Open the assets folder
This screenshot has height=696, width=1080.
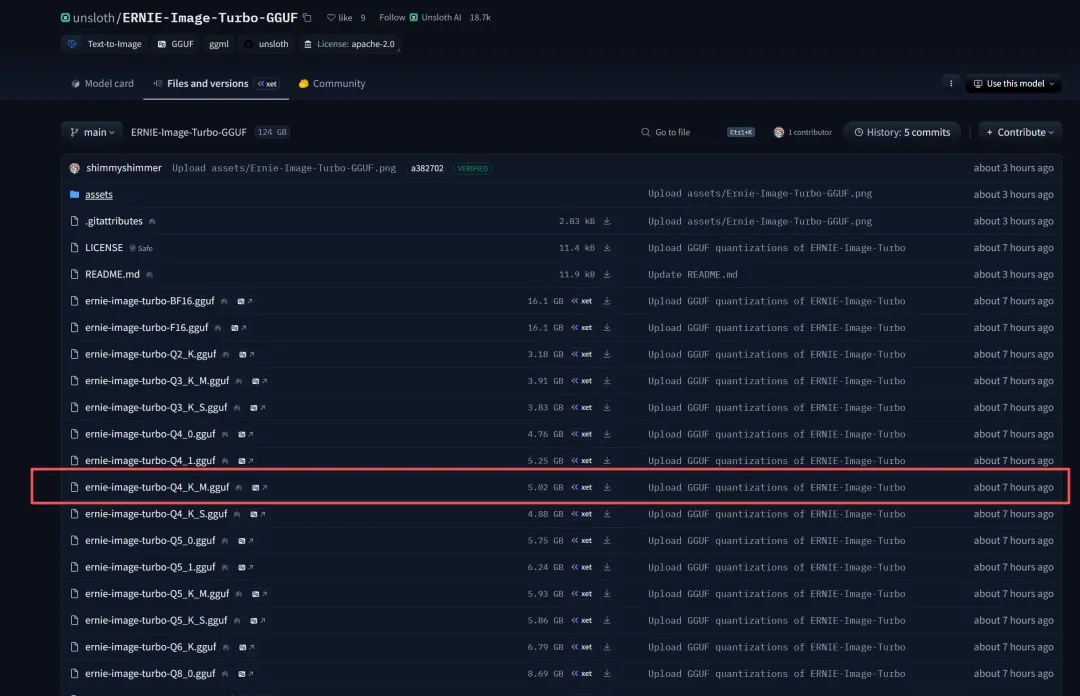click(x=98, y=194)
